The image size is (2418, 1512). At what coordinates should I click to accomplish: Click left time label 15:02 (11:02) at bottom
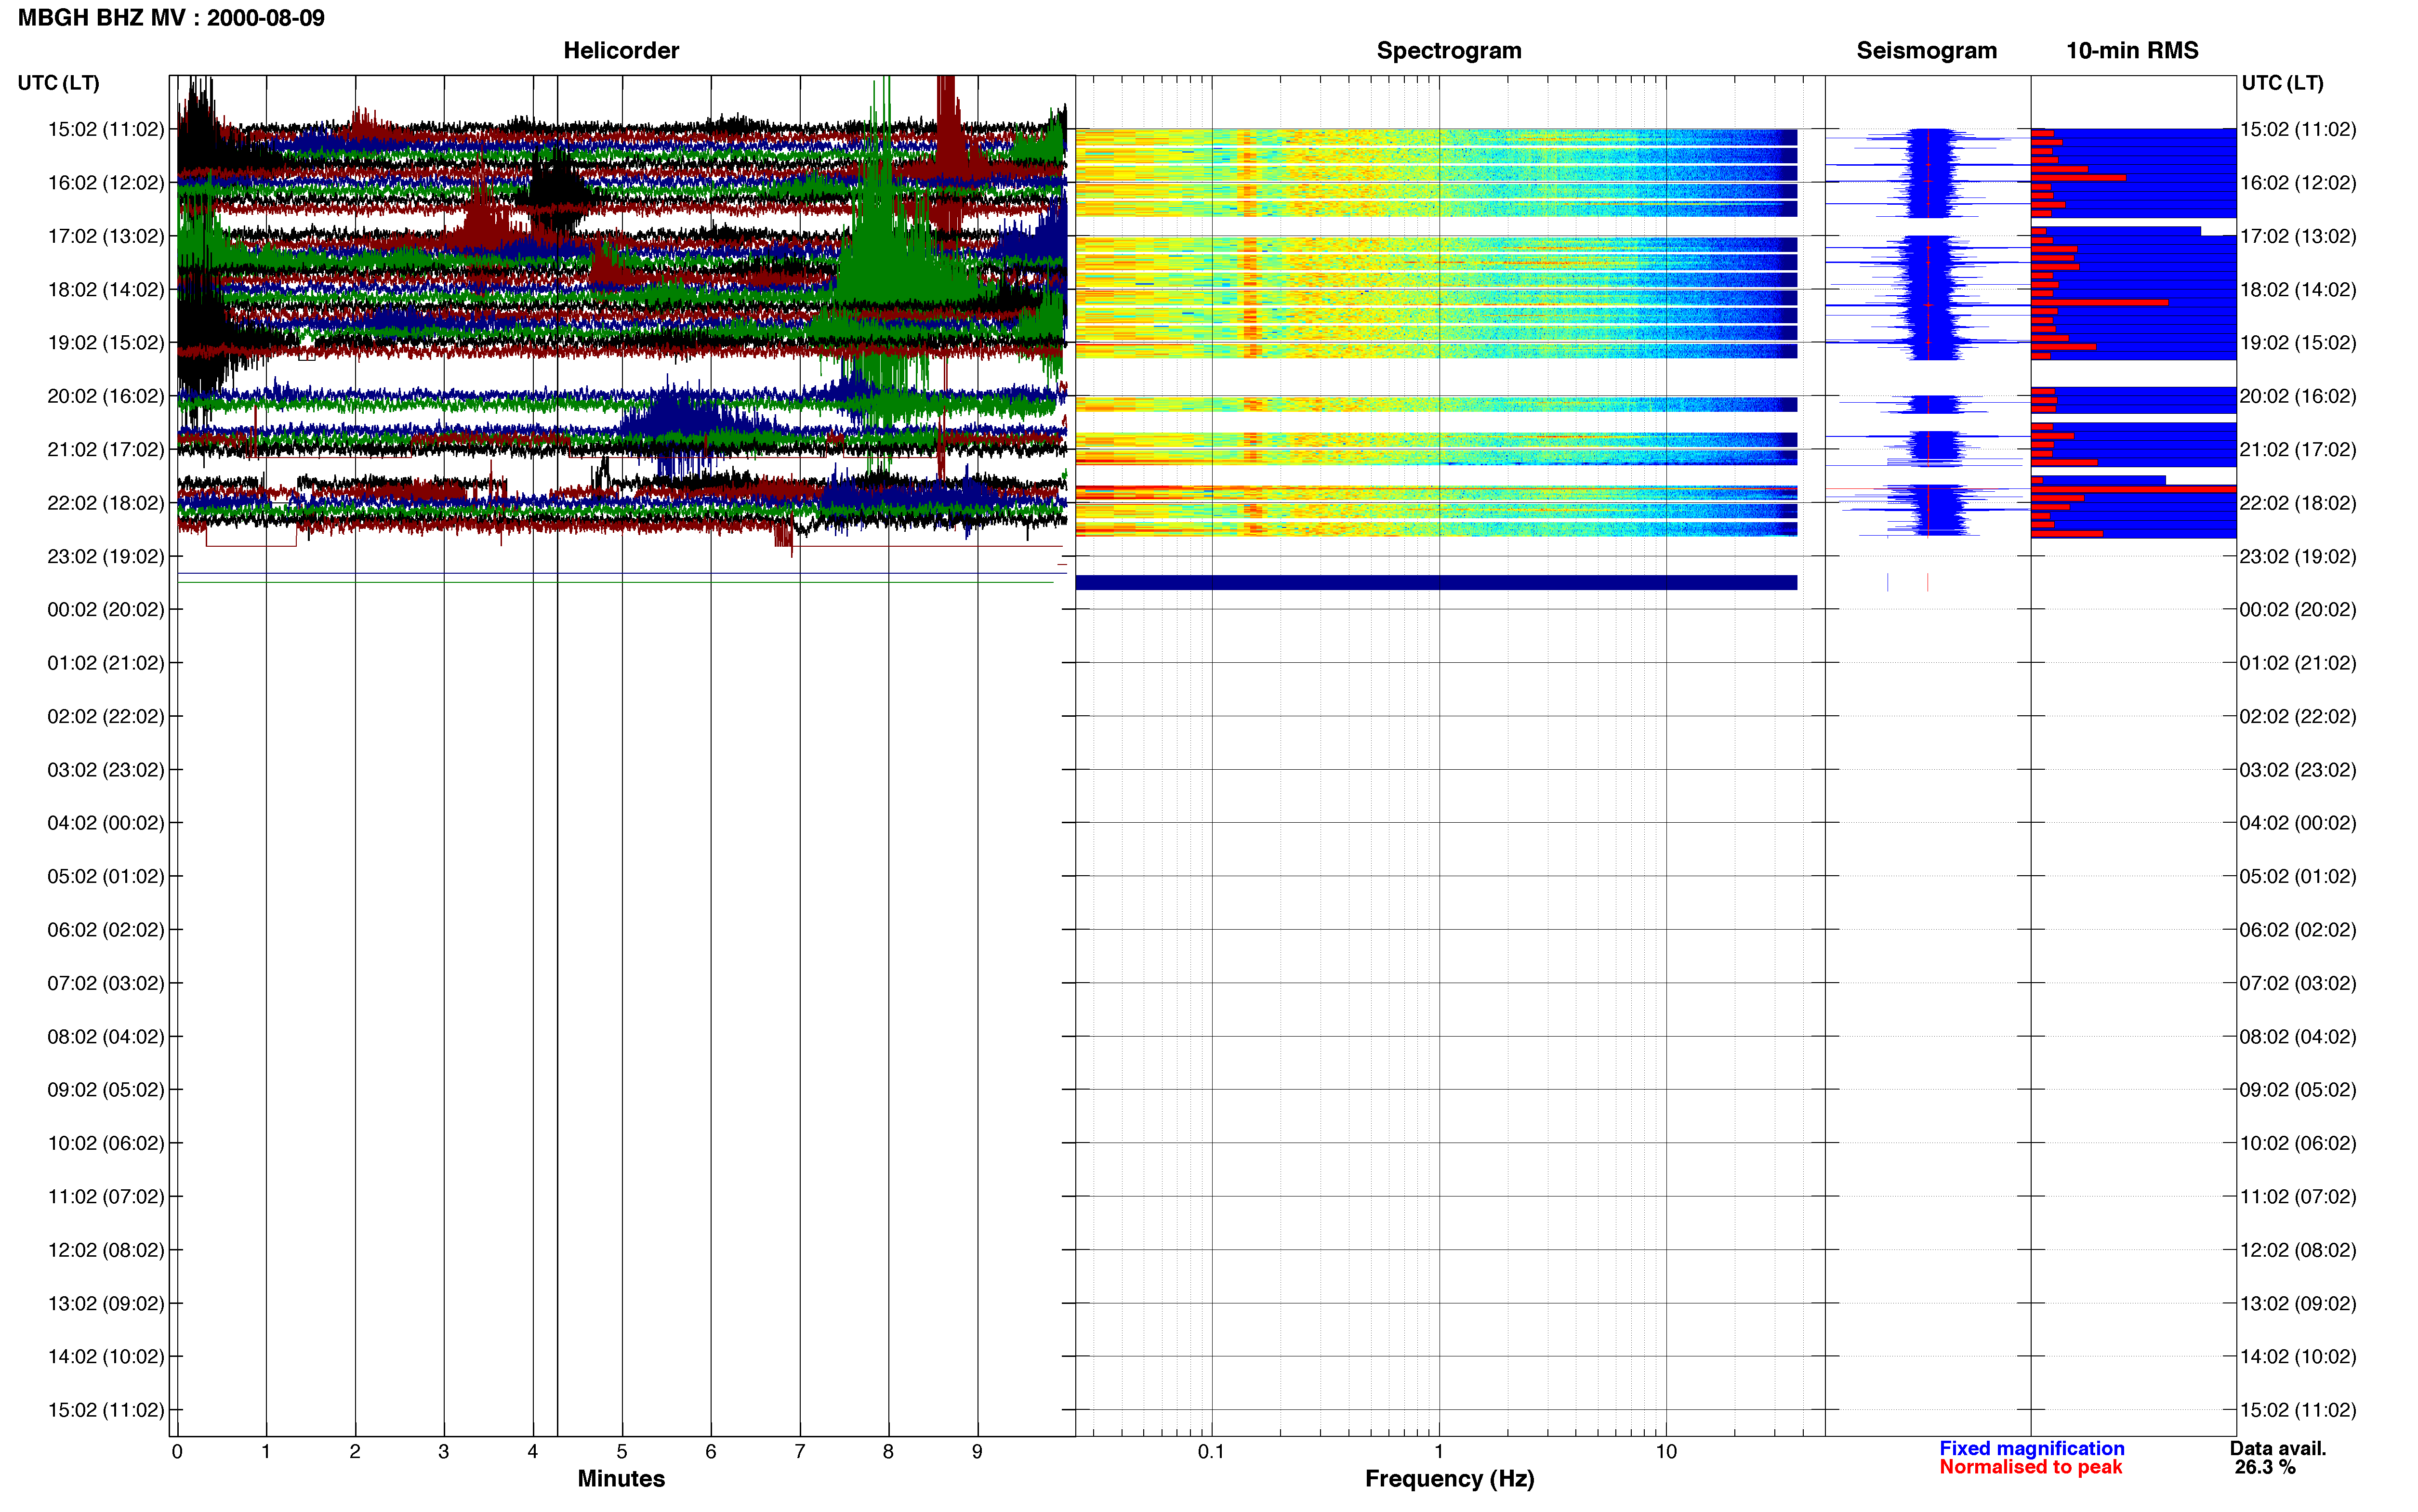106,1410
